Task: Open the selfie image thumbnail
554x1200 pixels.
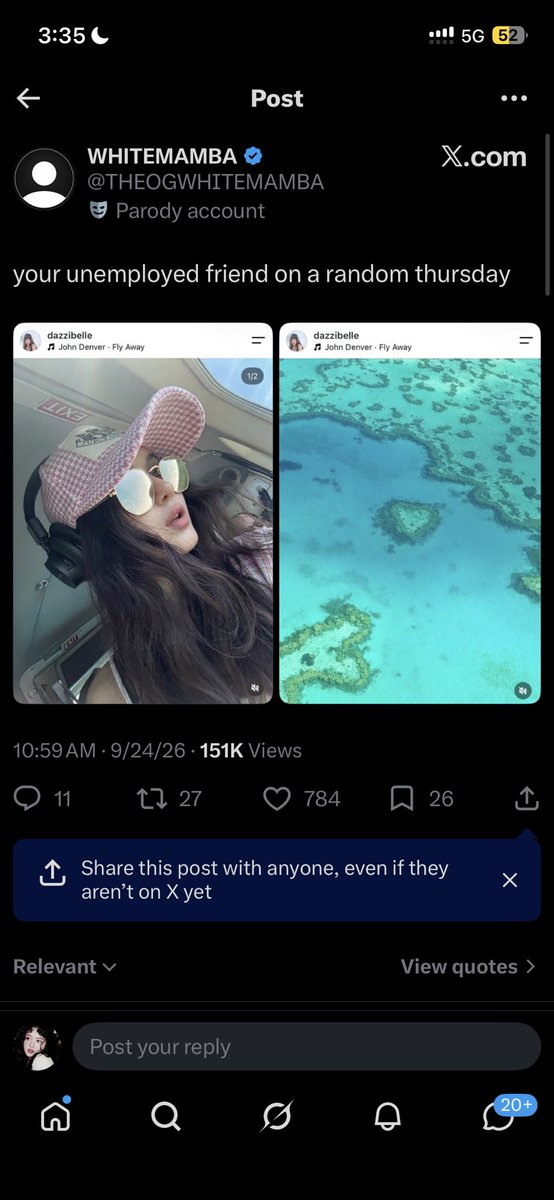Action: tap(143, 514)
